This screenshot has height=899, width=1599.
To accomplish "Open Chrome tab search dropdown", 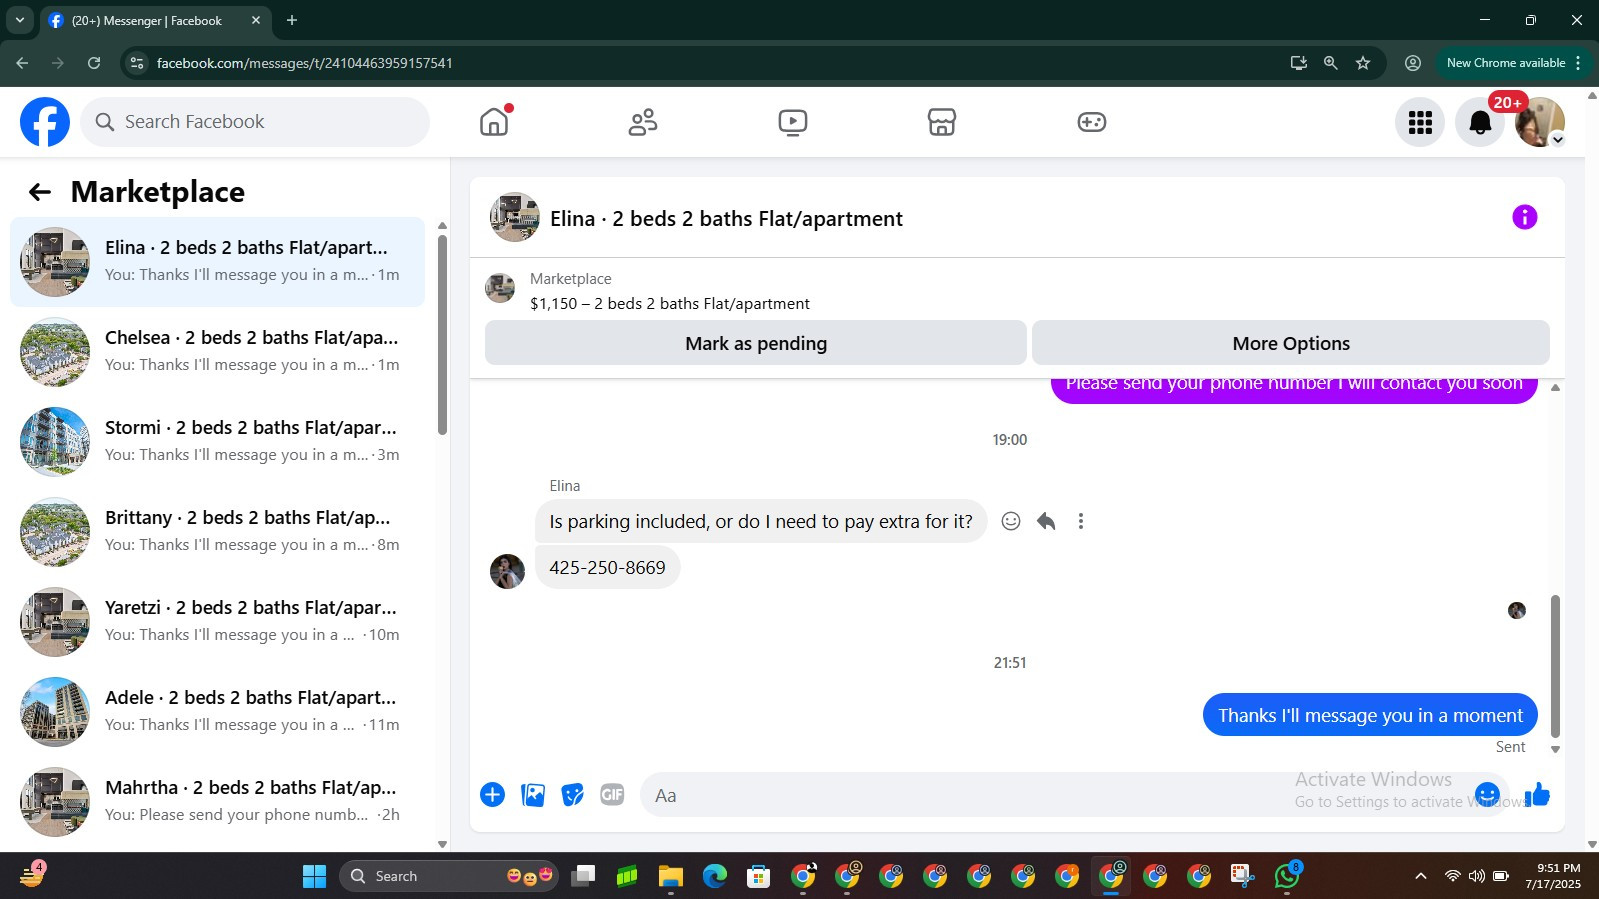I will click(x=19, y=20).
